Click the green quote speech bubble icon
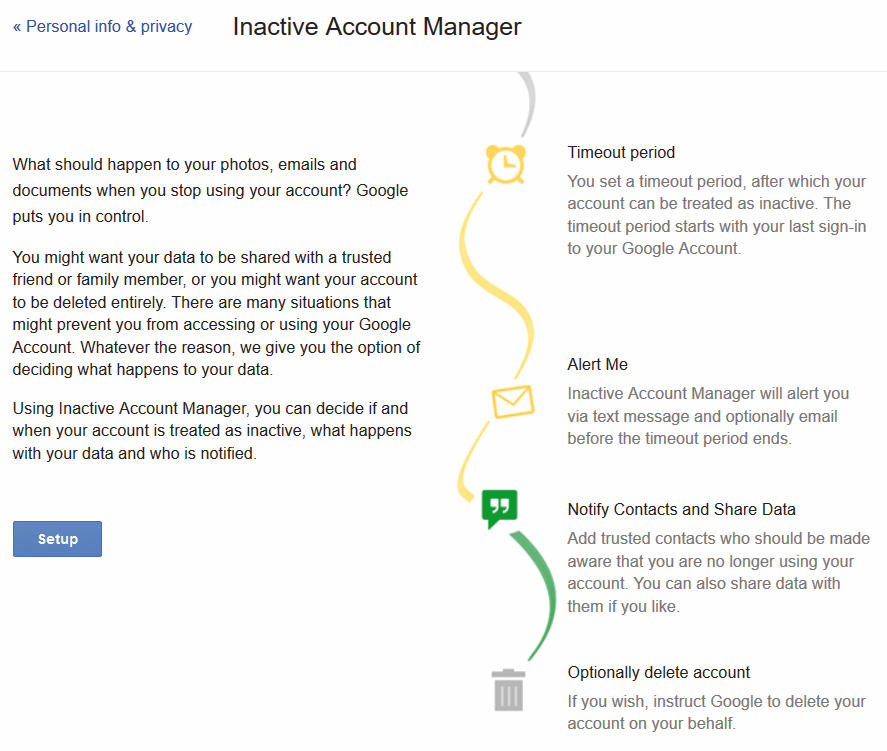The height and width of the screenshot is (751, 887). click(x=500, y=508)
